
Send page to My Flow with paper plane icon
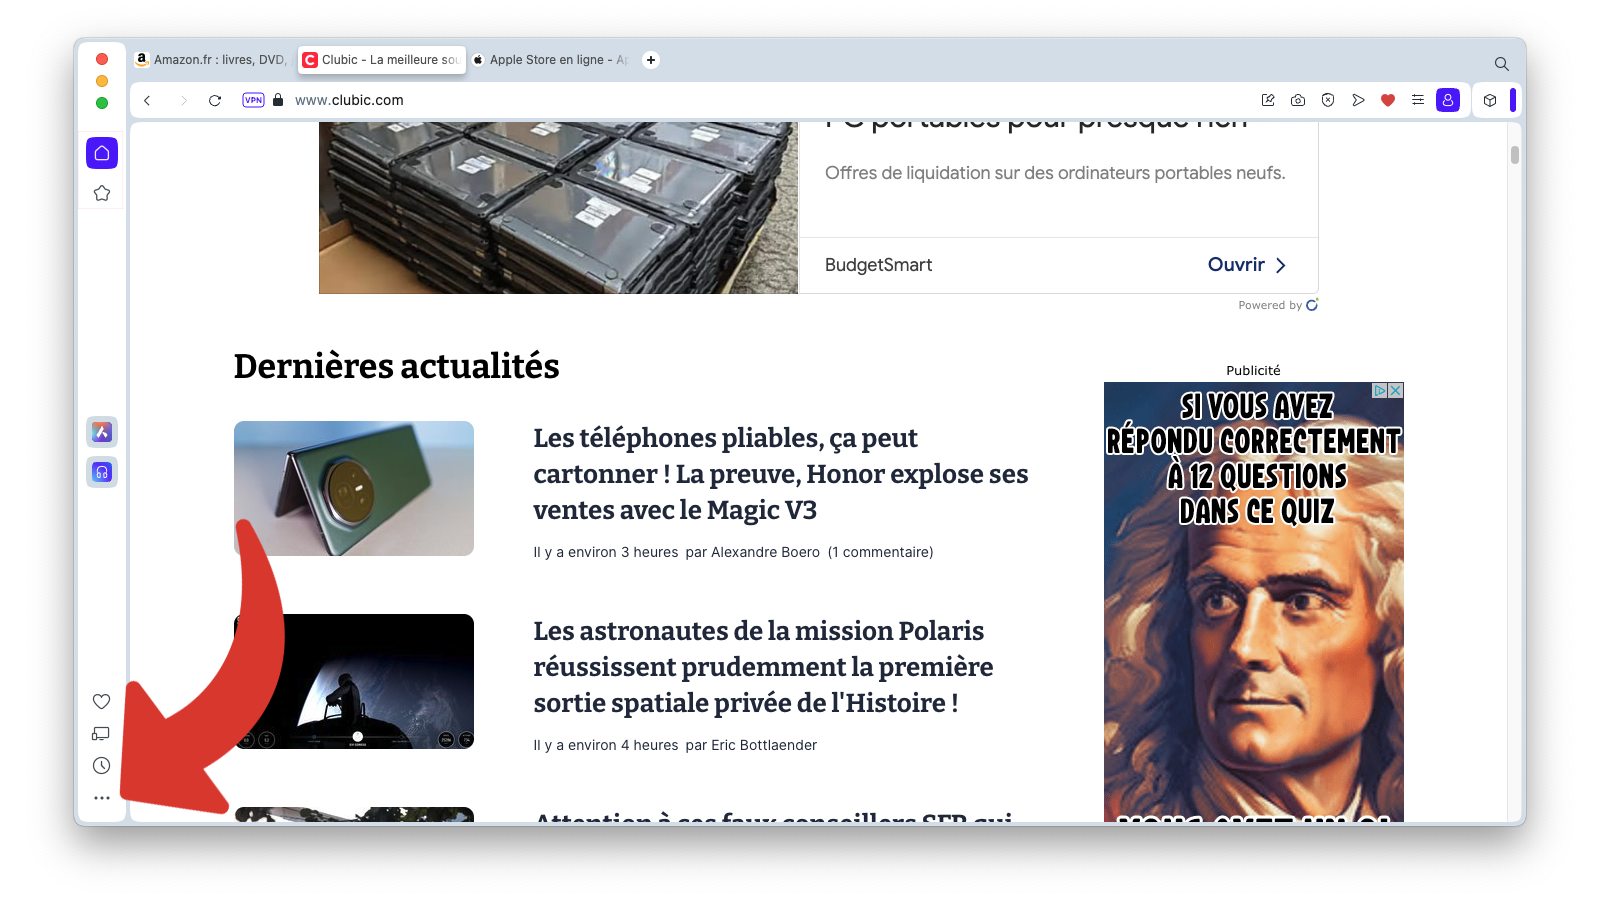pos(1358,100)
